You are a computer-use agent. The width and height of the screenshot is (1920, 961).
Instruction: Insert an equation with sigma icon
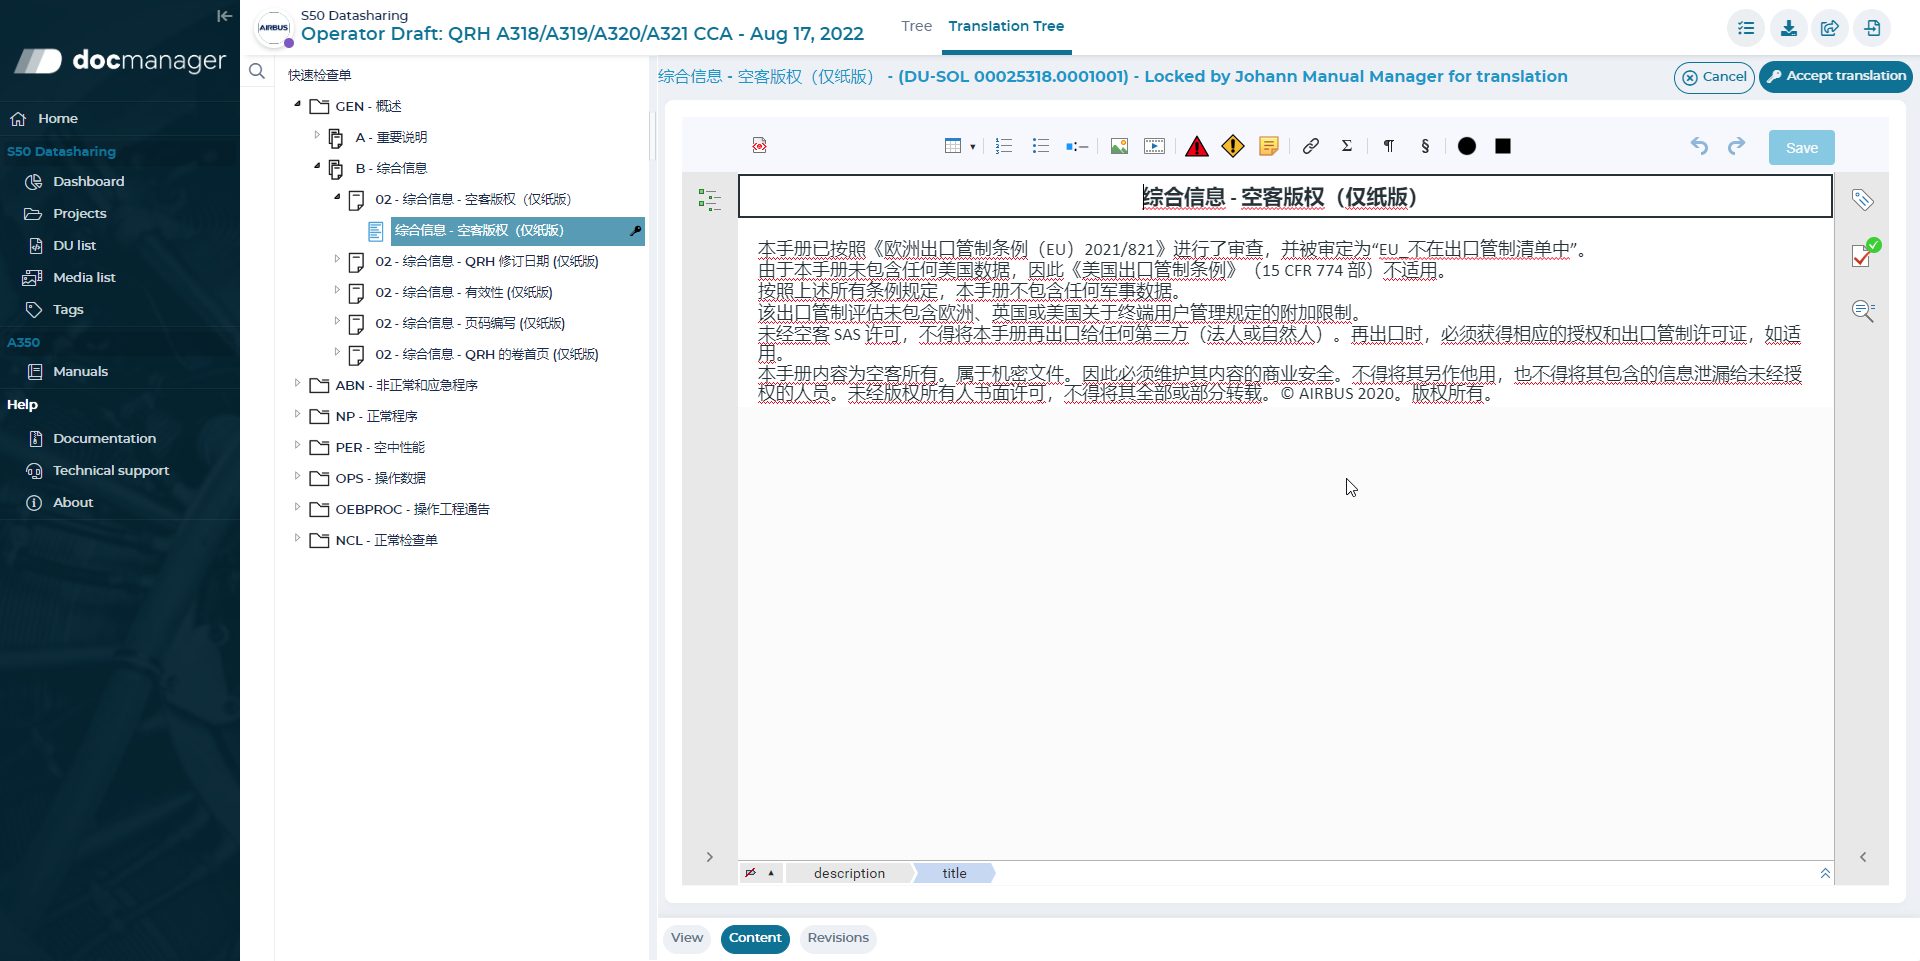[1347, 146]
